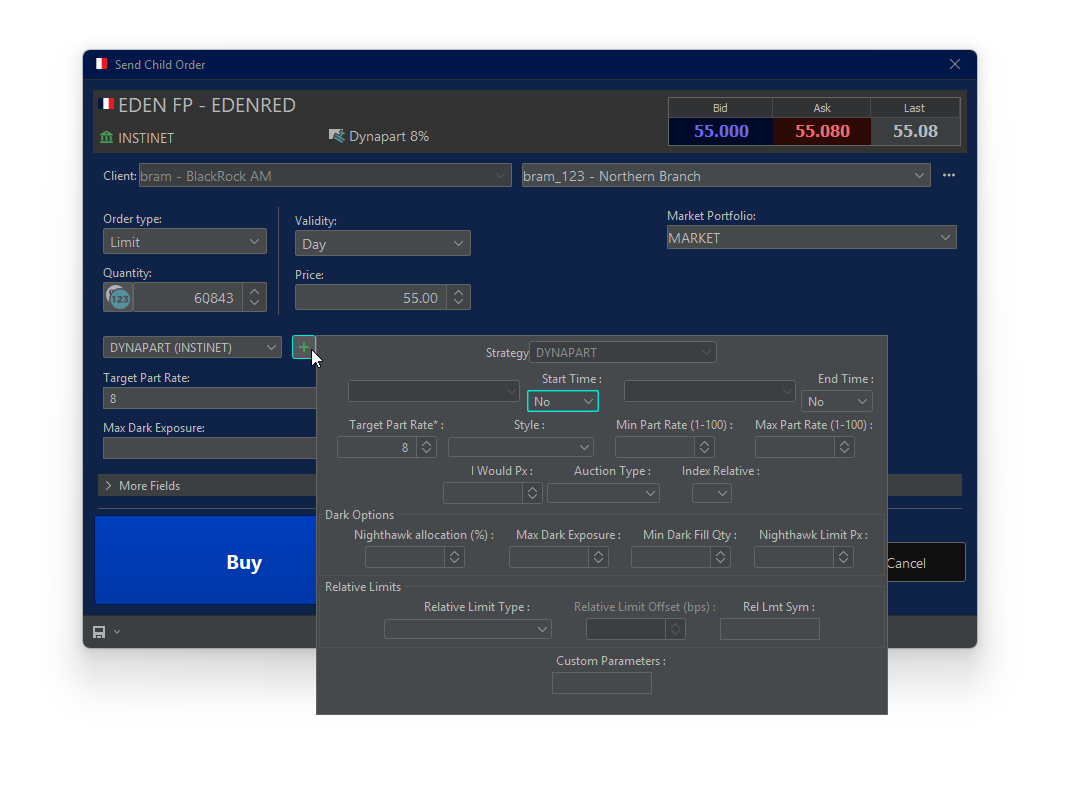The width and height of the screenshot is (1070, 795).
Task: Open the Validity Day dropdown
Action: (382, 244)
